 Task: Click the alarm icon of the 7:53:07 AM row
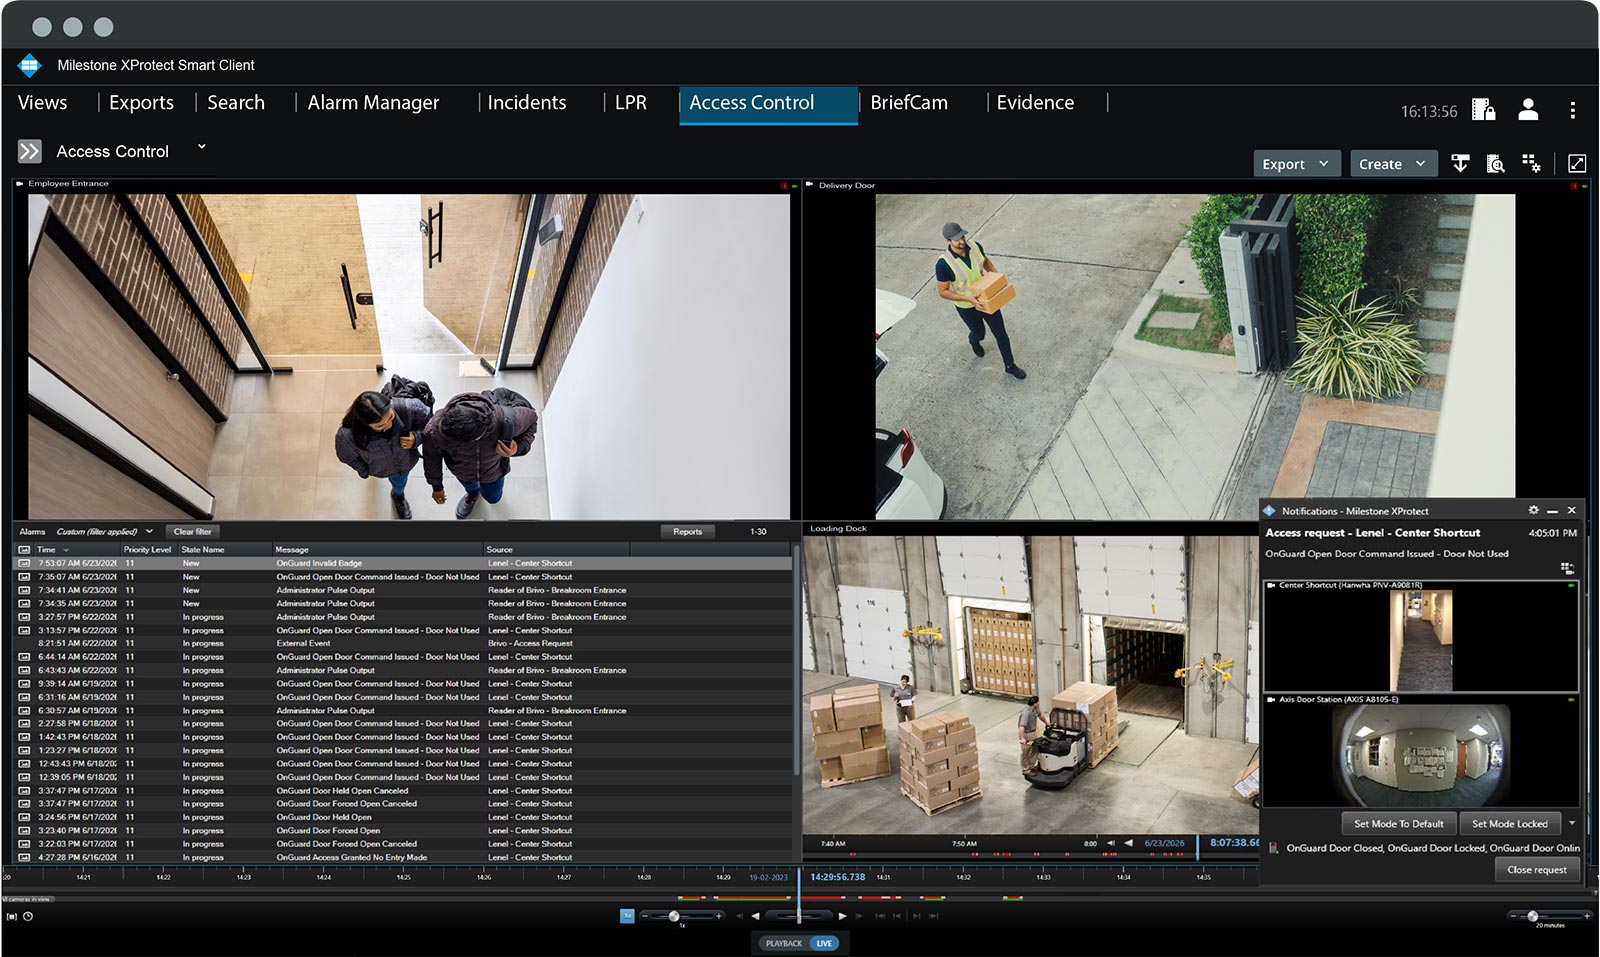point(24,563)
